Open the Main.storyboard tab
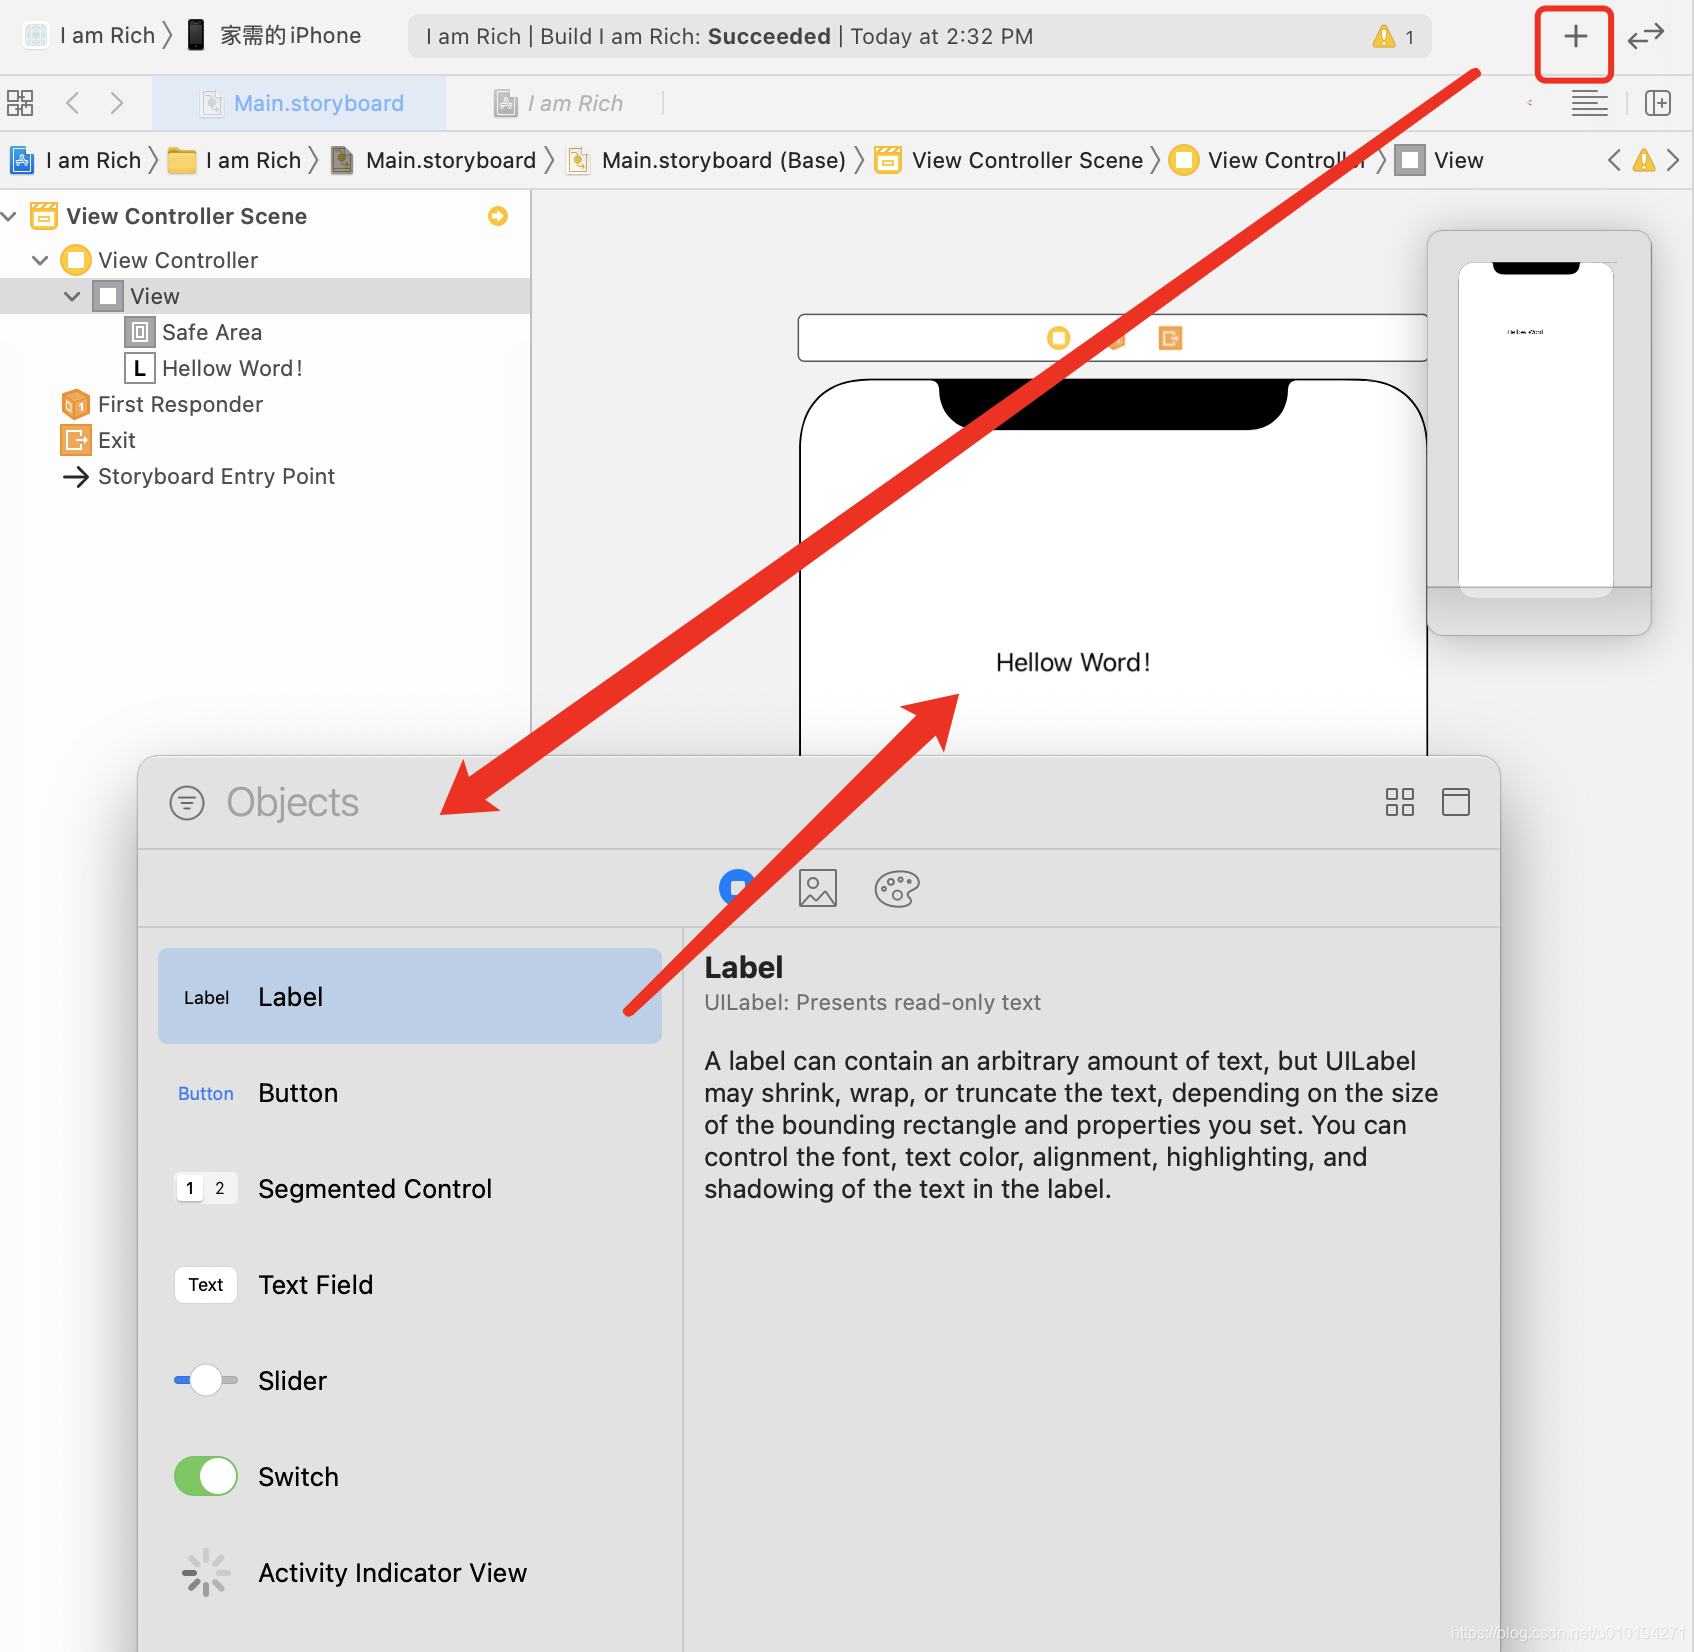The height and width of the screenshot is (1652, 1694). click(x=300, y=103)
